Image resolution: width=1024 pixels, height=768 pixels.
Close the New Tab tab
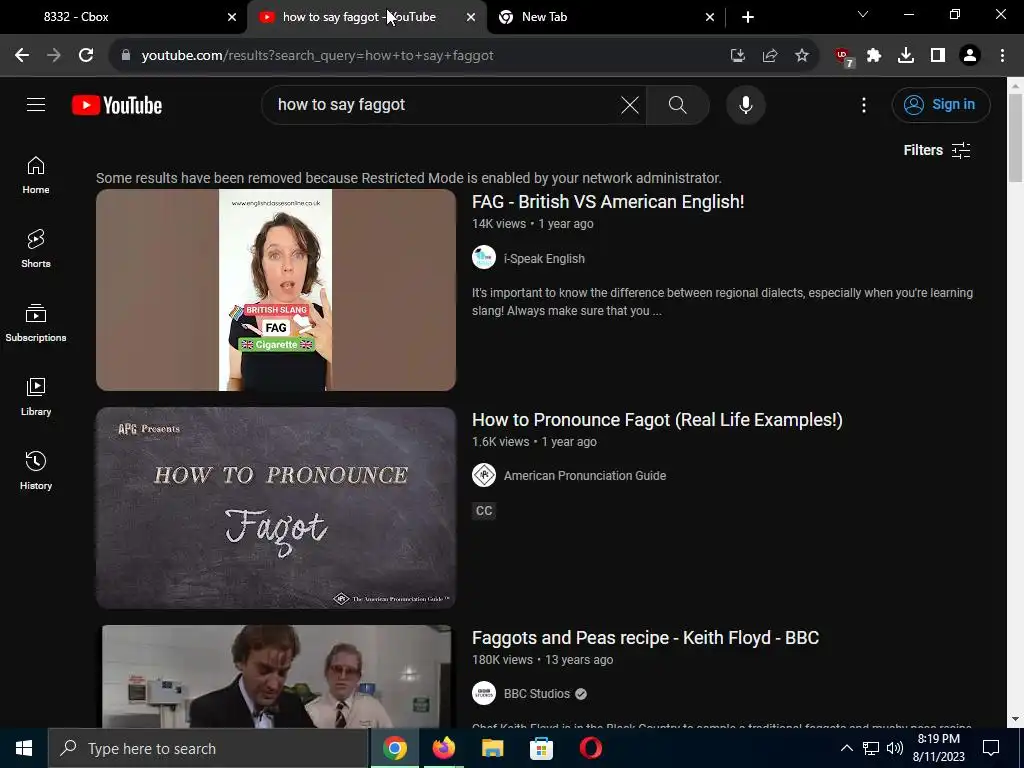(x=710, y=17)
